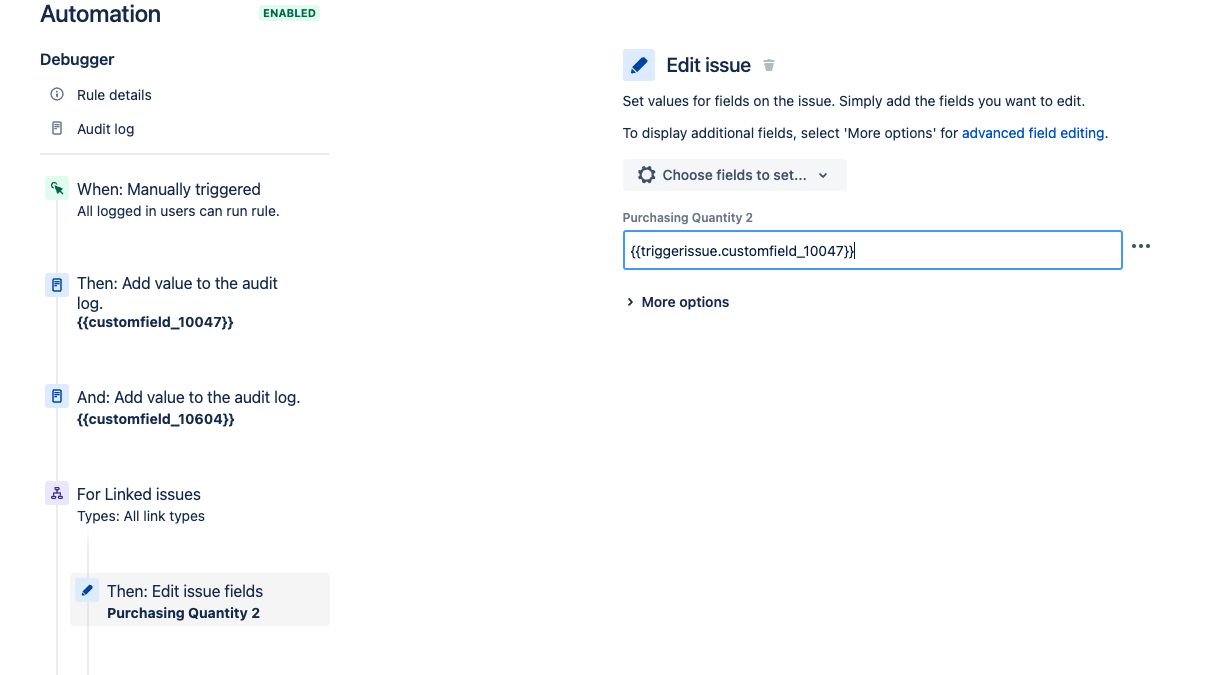The width and height of the screenshot is (1206, 675).
Task: Select the Then: Edit issue fields step
Action: [x=185, y=590]
